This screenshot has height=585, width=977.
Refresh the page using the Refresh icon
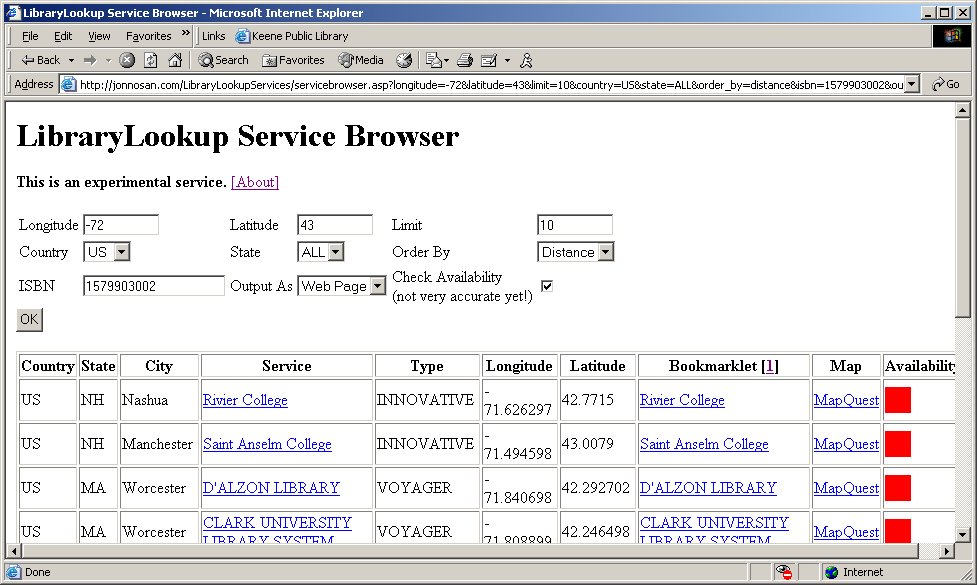pyautogui.click(x=151, y=60)
